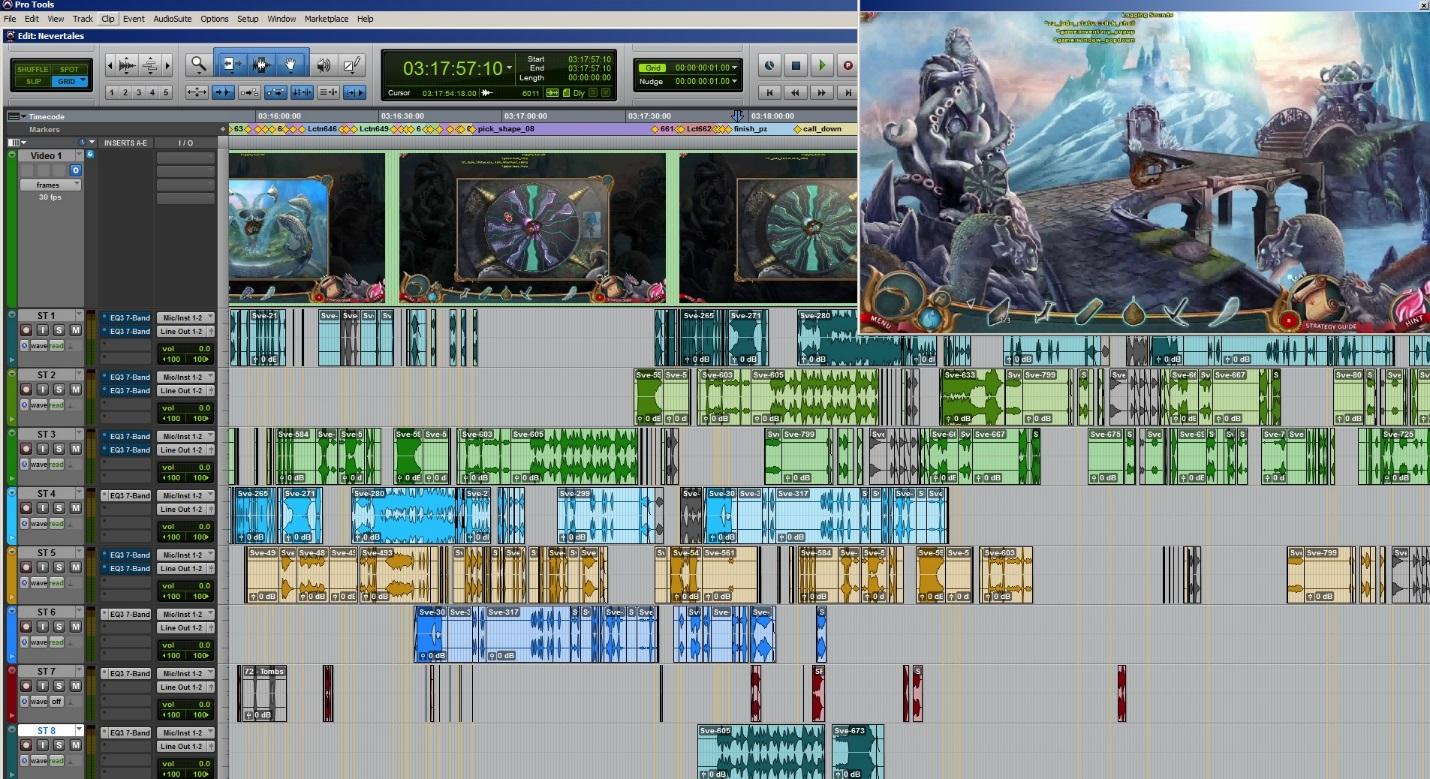1430x779 pixels.
Task: Open Video 1 'frames' view selector
Action: pos(50,185)
